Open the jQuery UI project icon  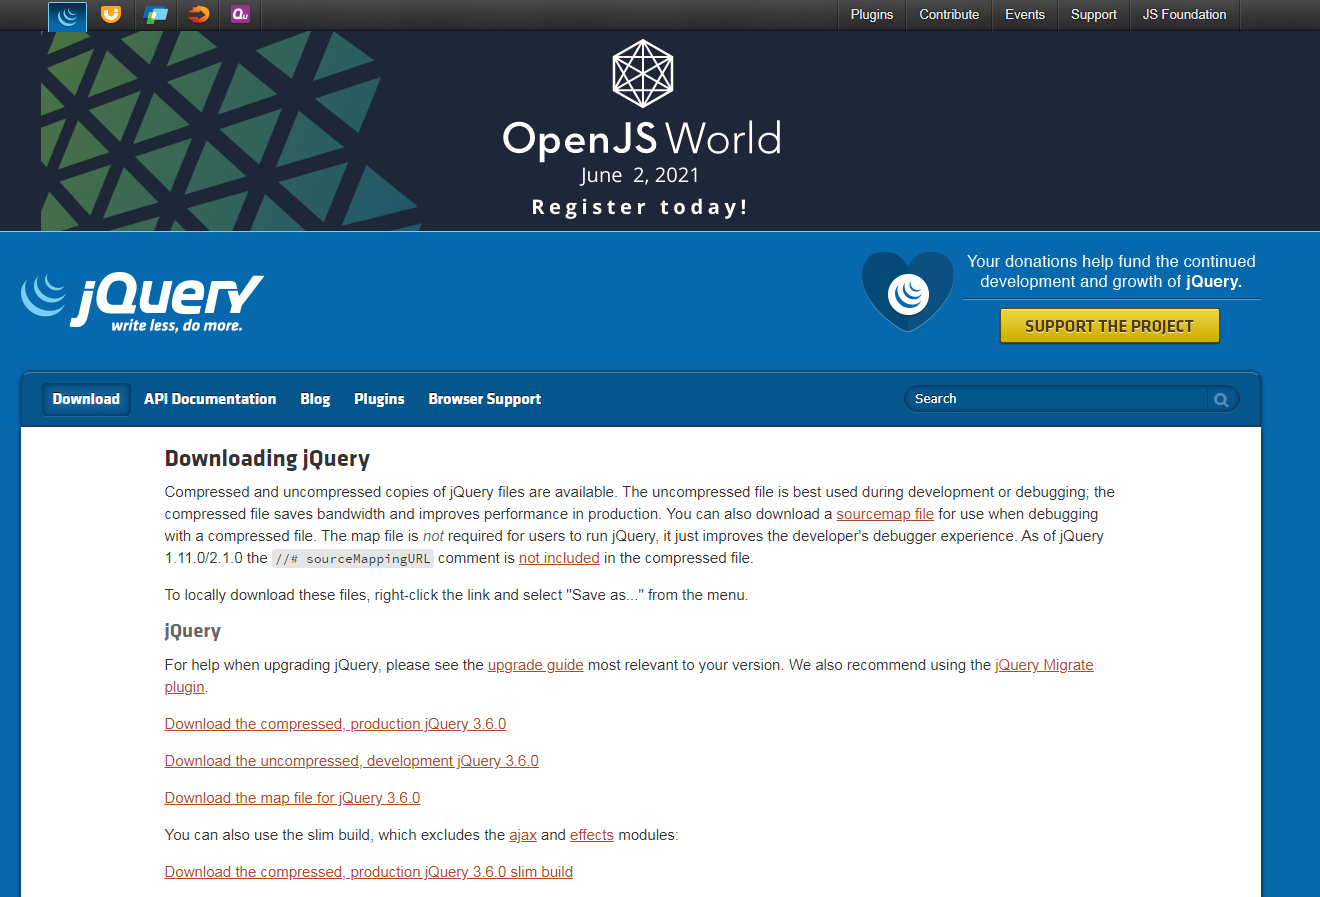111,14
